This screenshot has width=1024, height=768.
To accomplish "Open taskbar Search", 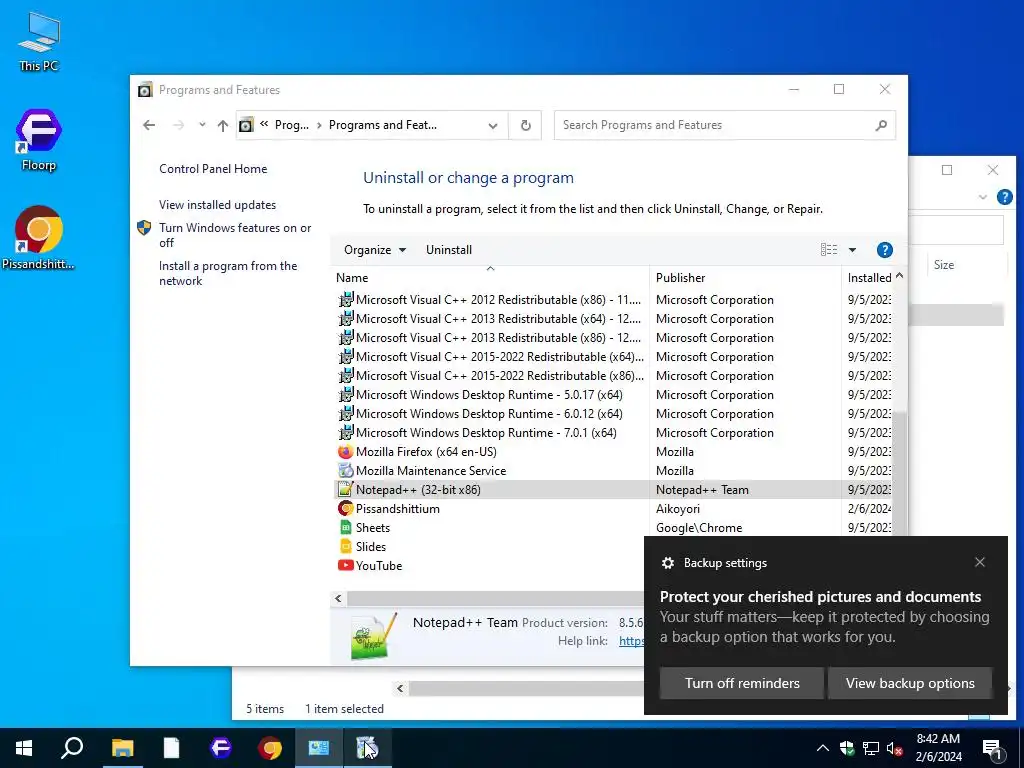I will pos(72,748).
